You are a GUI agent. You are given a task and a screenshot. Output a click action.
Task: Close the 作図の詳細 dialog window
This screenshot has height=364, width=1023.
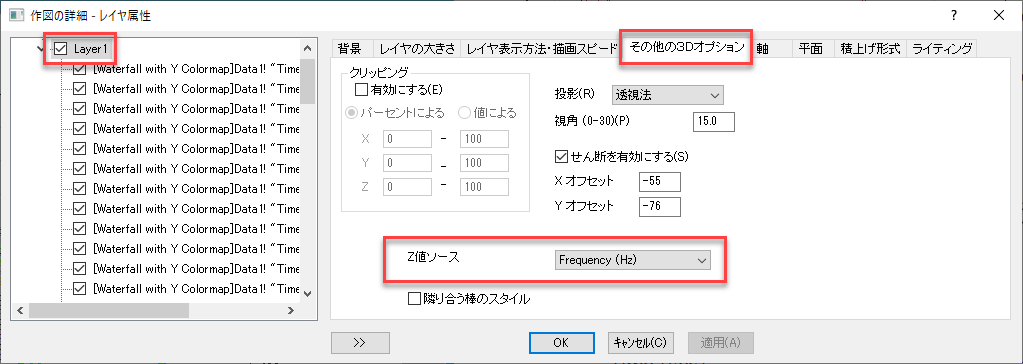[x=998, y=14]
